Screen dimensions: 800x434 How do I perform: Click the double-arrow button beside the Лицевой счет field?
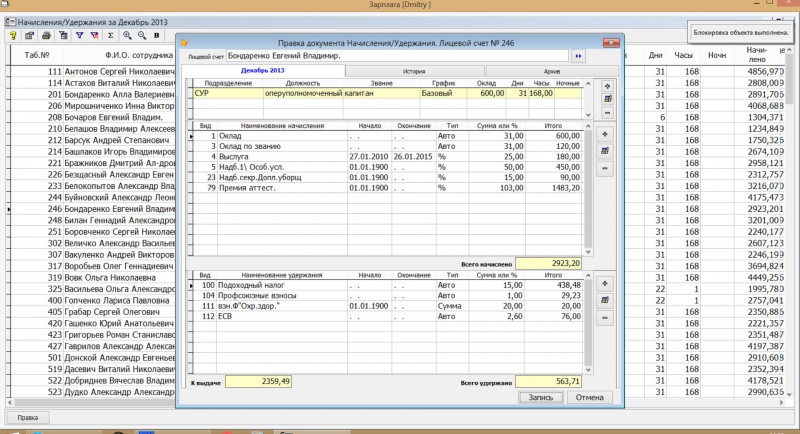[x=578, y=56]
